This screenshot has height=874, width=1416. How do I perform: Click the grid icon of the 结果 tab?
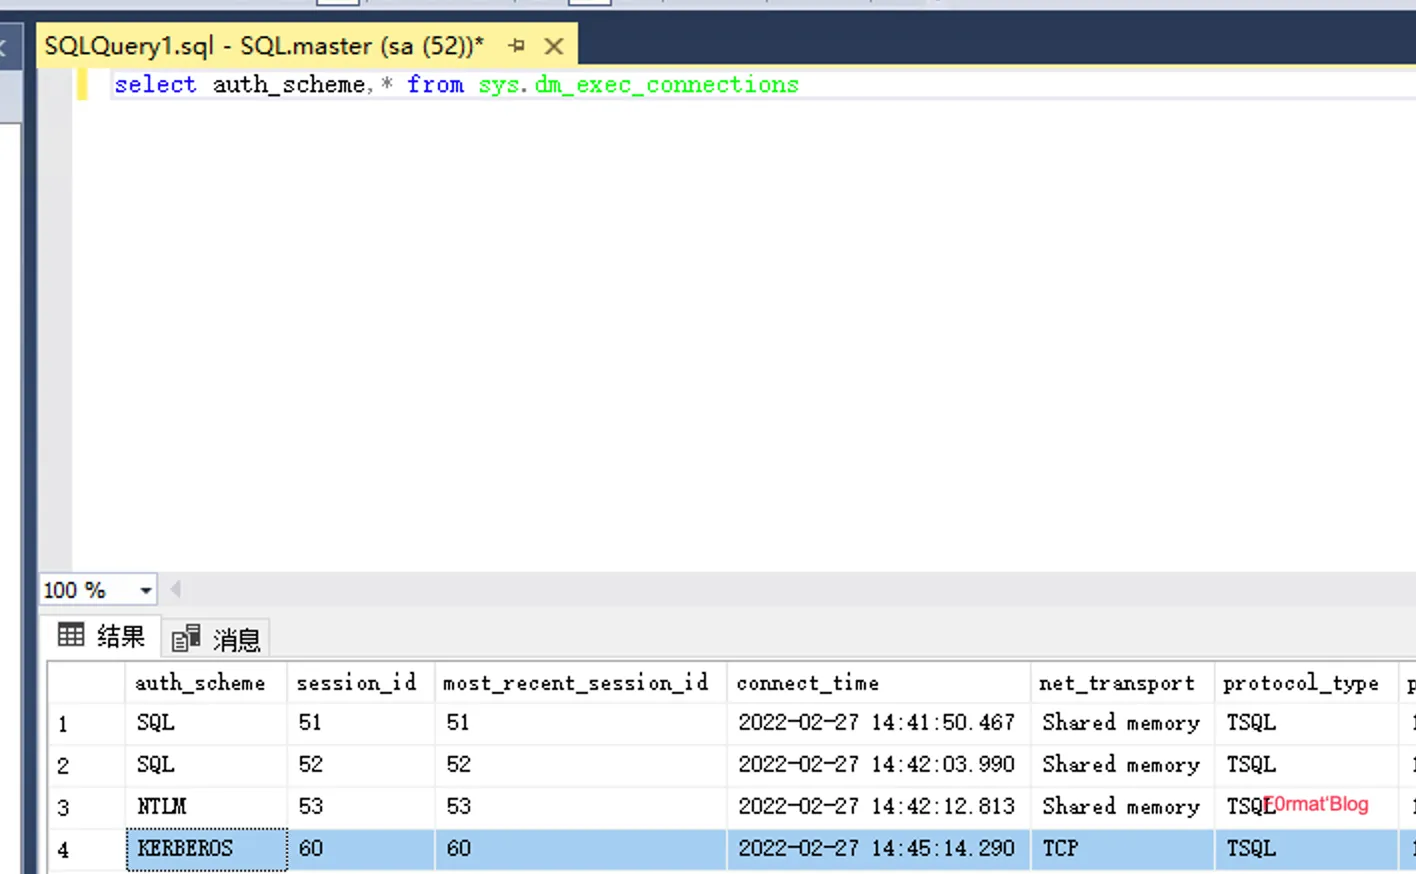click(71, 635)
